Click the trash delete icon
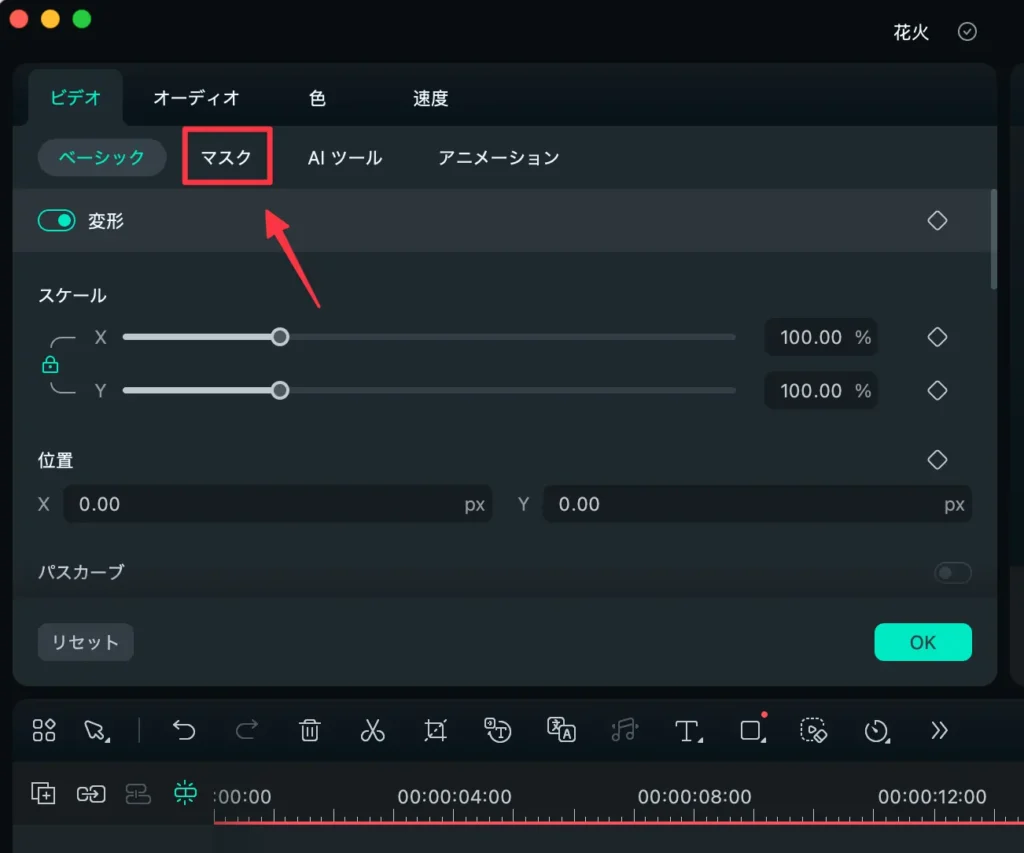 tap(310, 731)
